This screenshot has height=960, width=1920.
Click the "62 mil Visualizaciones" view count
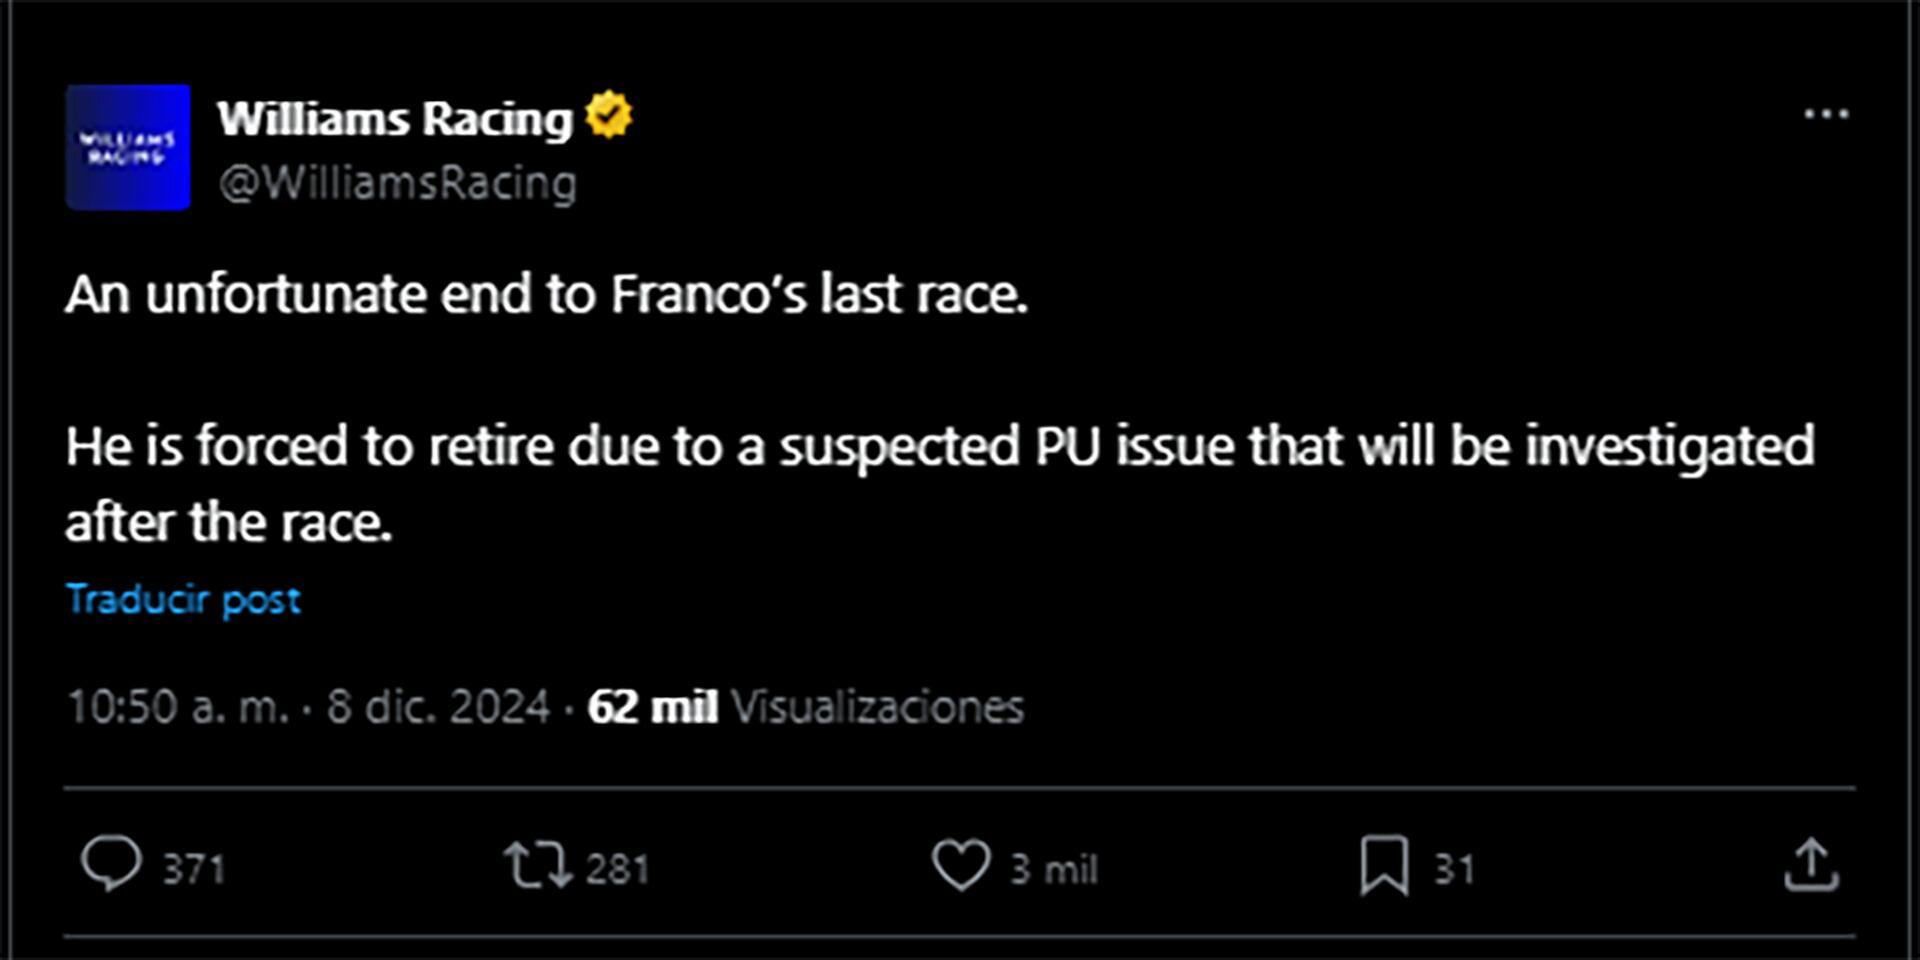805,707
